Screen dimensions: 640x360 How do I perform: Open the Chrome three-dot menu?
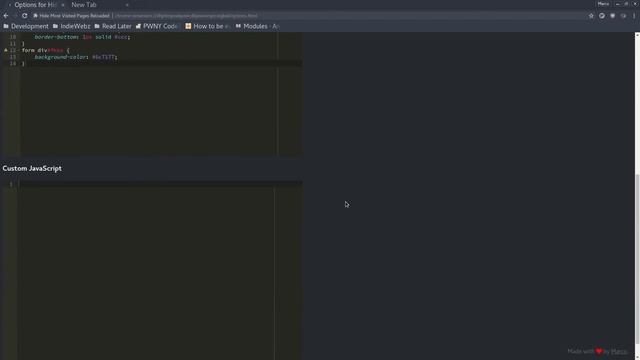[634, 16]
